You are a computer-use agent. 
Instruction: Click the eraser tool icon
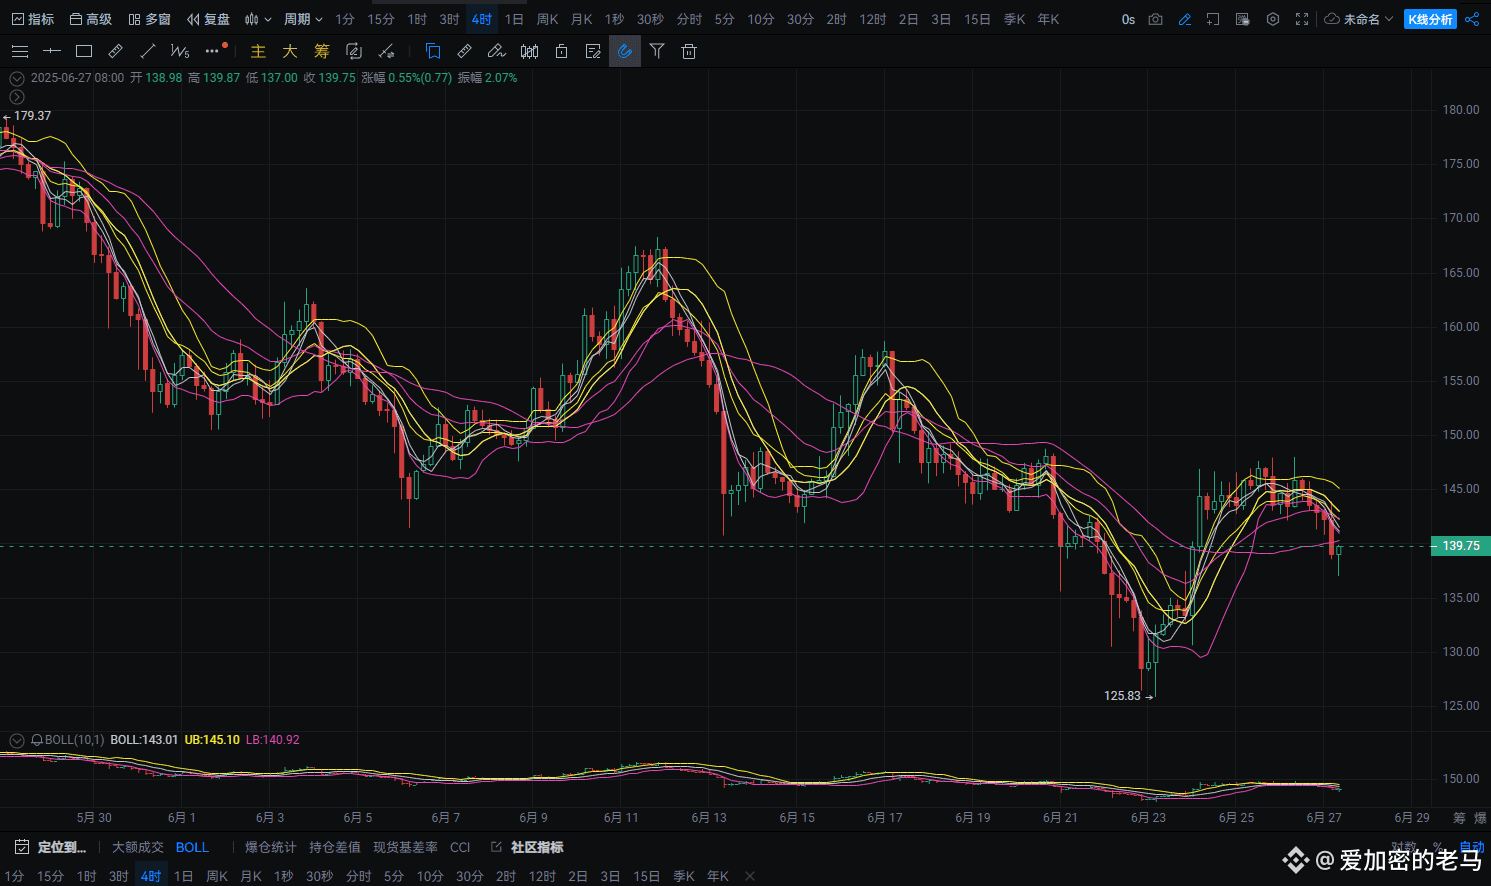click(x=497, y=51)
